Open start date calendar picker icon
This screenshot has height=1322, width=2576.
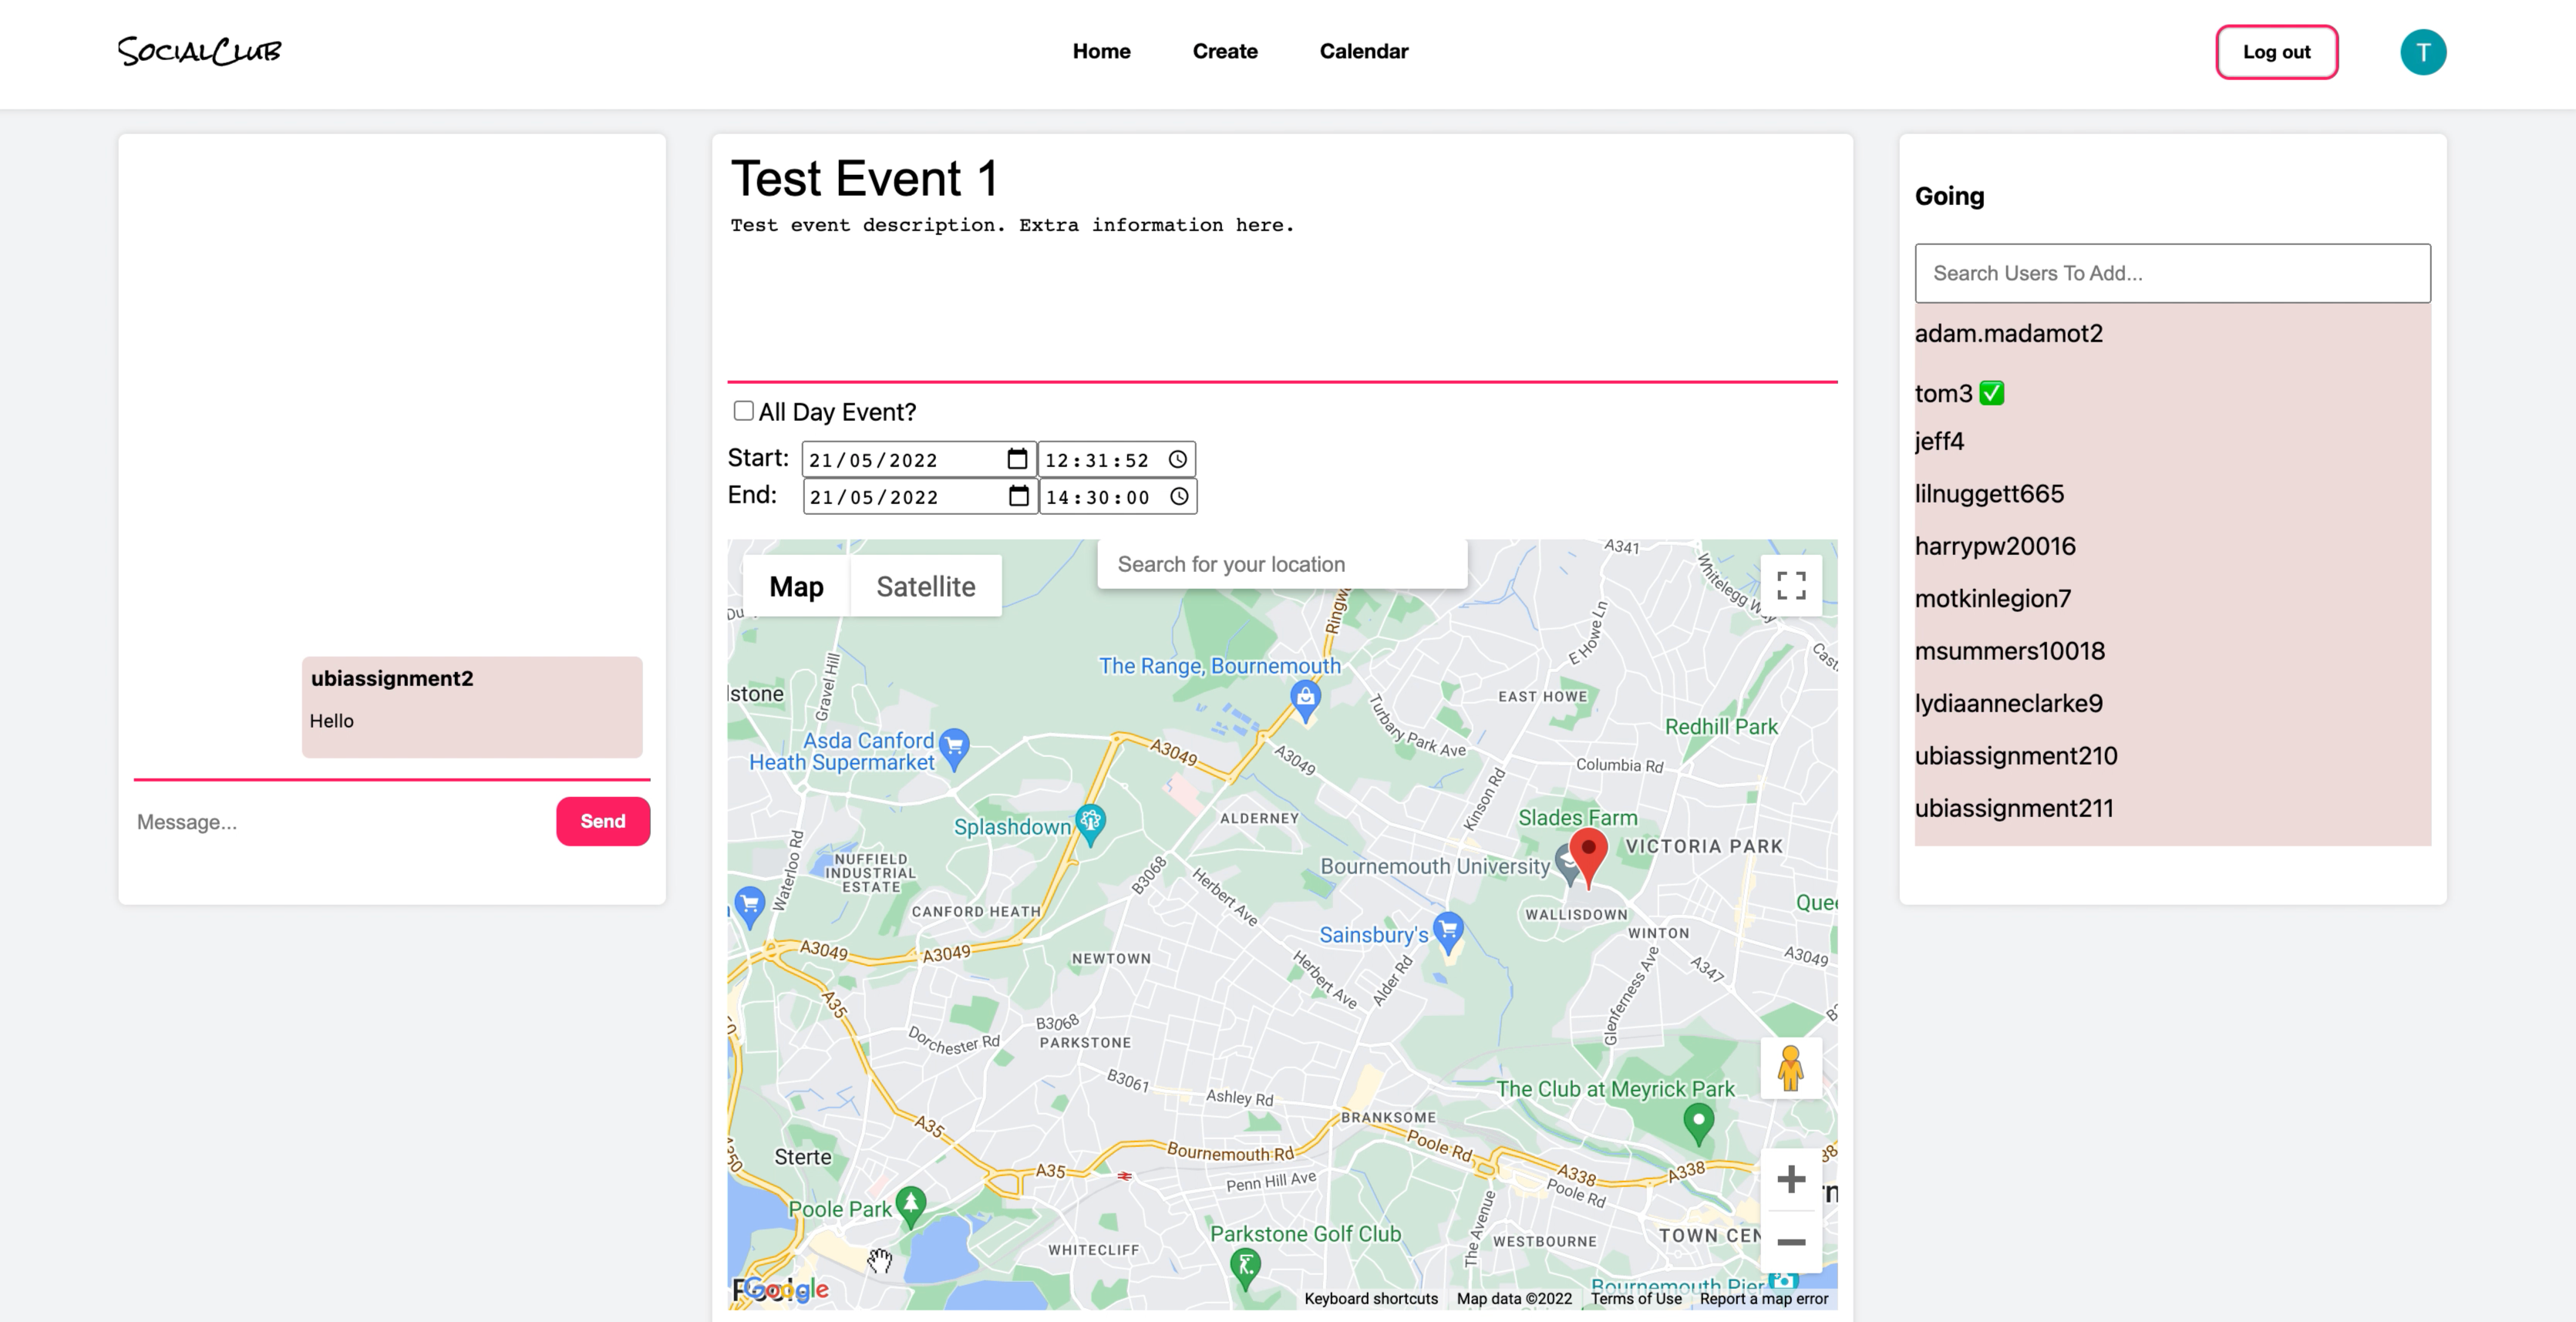(1016, 459)
